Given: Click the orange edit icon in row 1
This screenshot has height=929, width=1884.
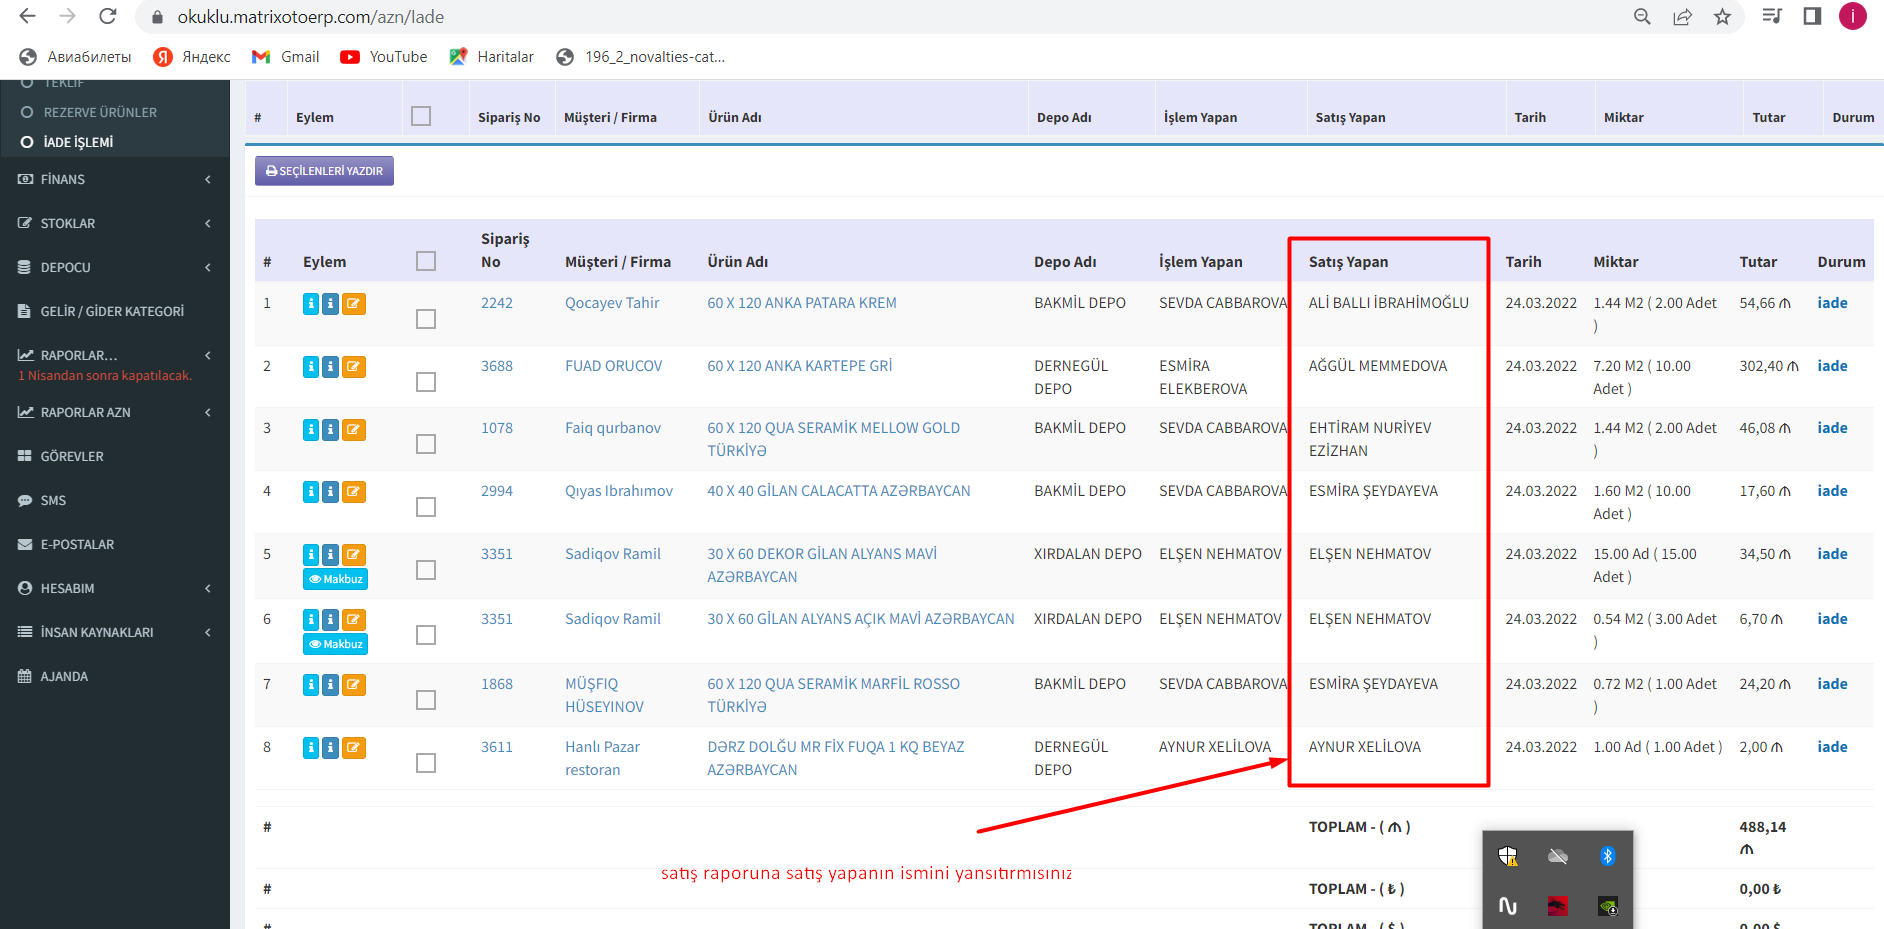Looking at the screenshot, I should [x=353, y=304].
